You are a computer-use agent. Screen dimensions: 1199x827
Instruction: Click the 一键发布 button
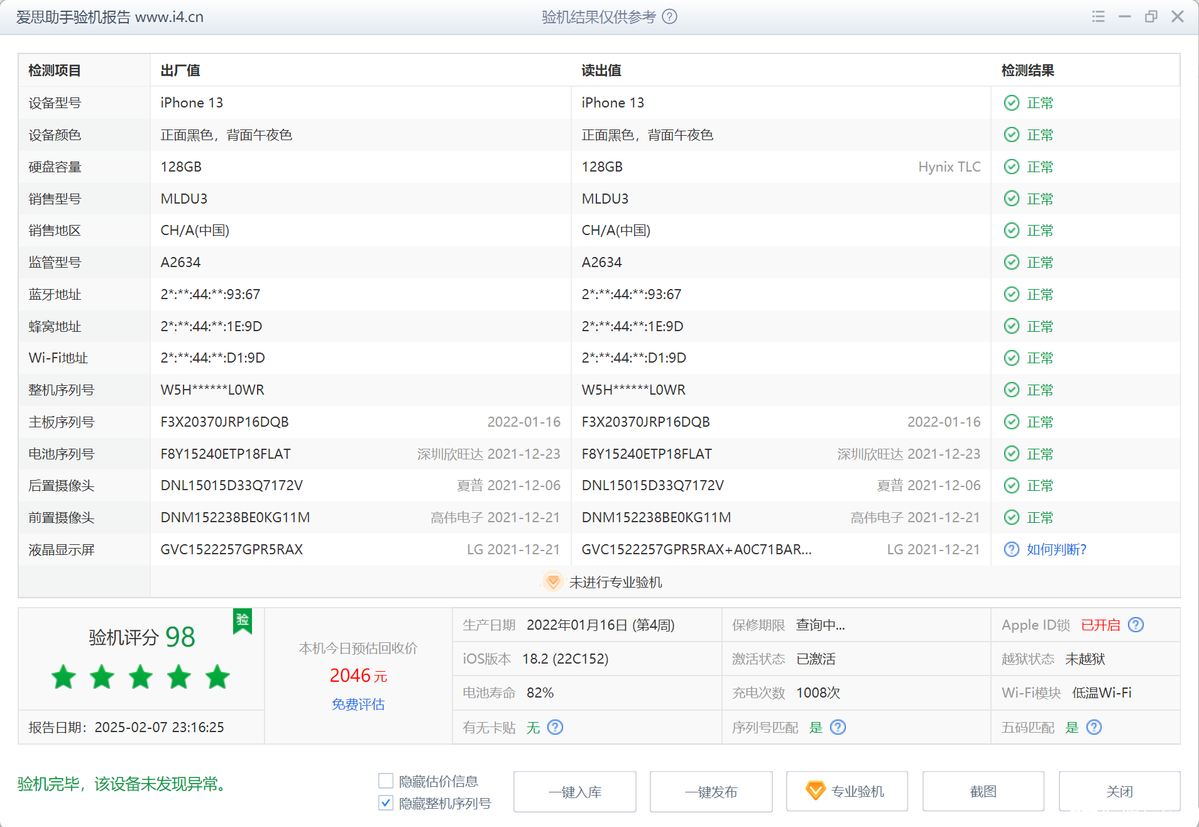click(x=710, y=792)
